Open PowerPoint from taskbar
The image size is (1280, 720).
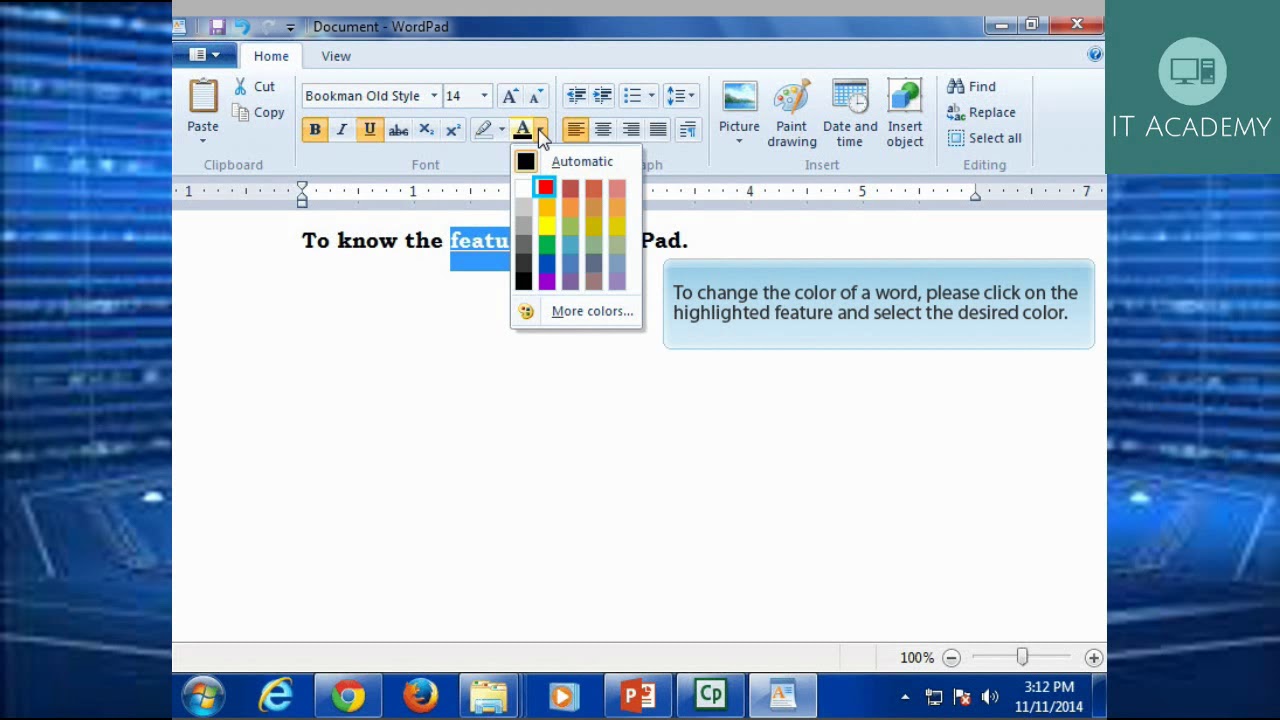[637, 695]
